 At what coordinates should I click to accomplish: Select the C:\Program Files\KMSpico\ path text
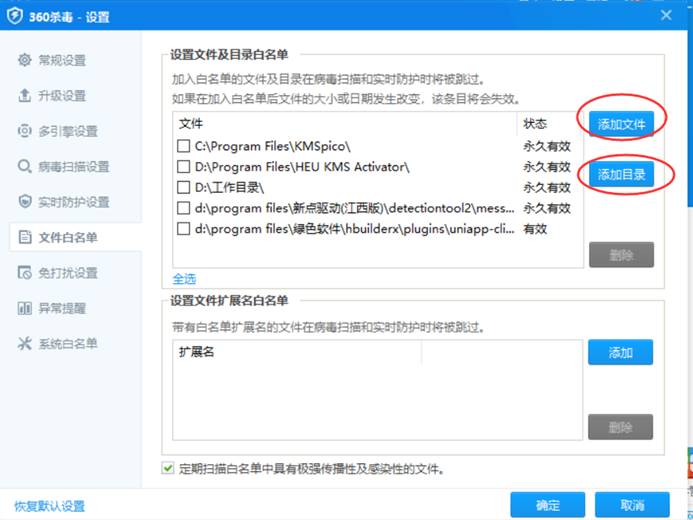click(273, 146)
